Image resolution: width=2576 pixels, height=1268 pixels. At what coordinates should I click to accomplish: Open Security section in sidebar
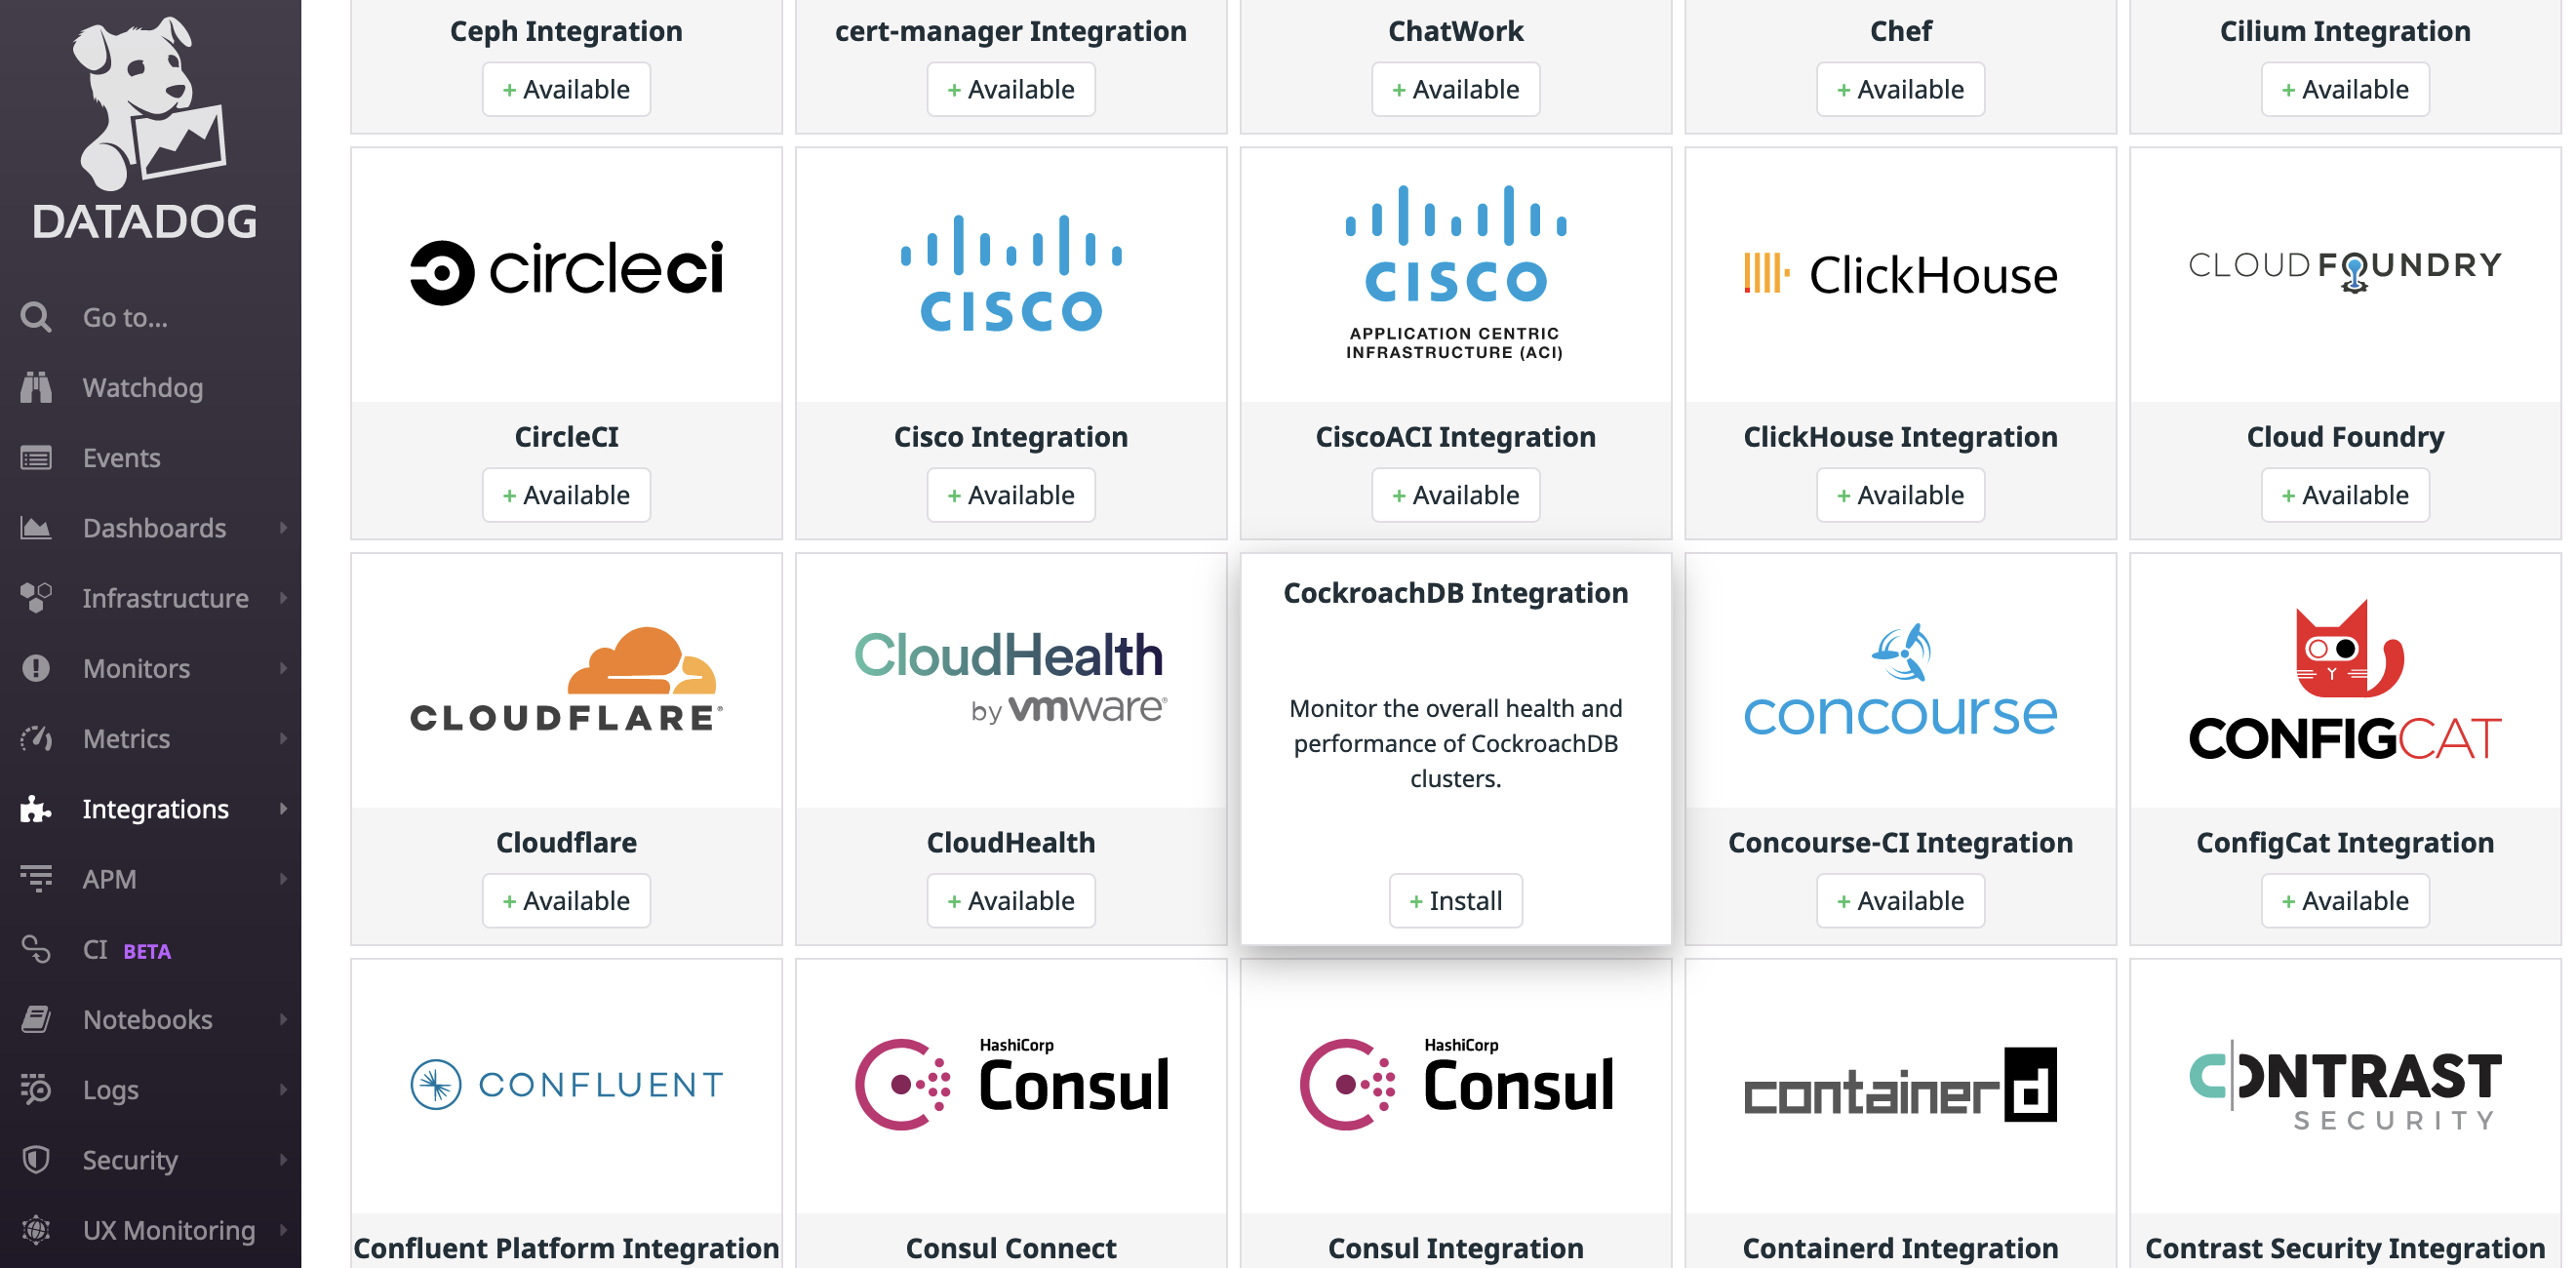[128, 1160]
